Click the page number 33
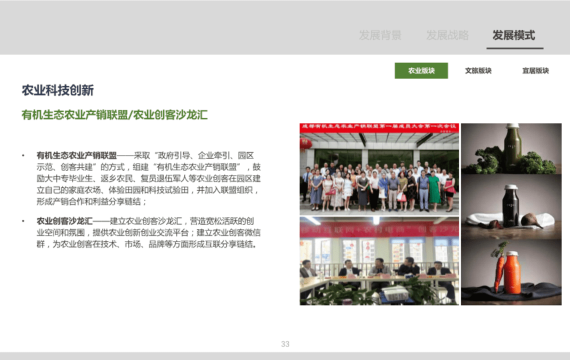The height and width of the screenshot is (360, 570). coord(285,344)
